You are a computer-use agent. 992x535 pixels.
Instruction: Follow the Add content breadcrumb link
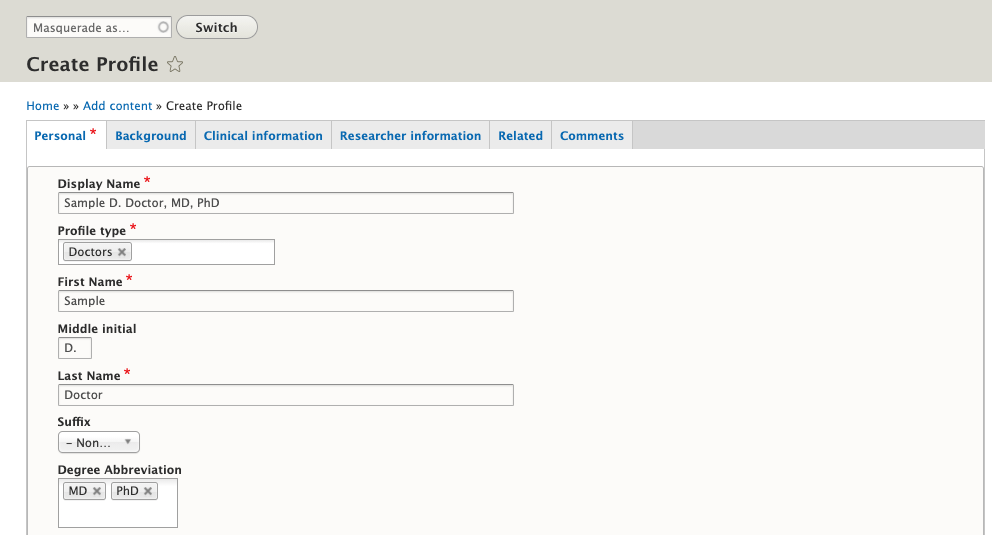[117, 106]
